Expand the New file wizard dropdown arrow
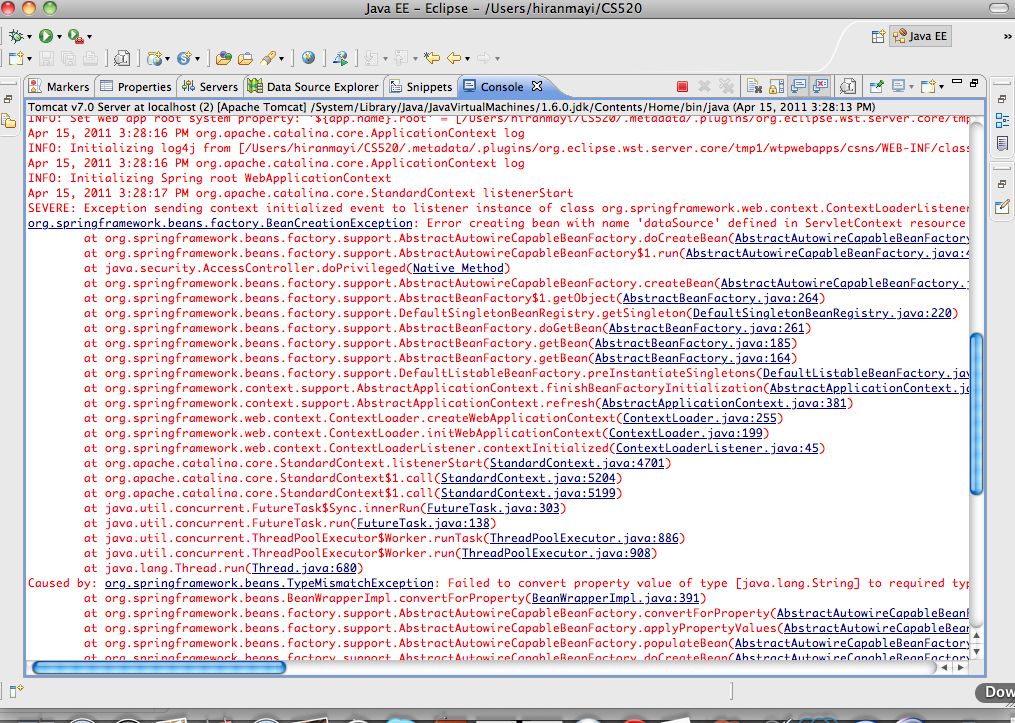 pyautogui.click(x=28, y=60)
